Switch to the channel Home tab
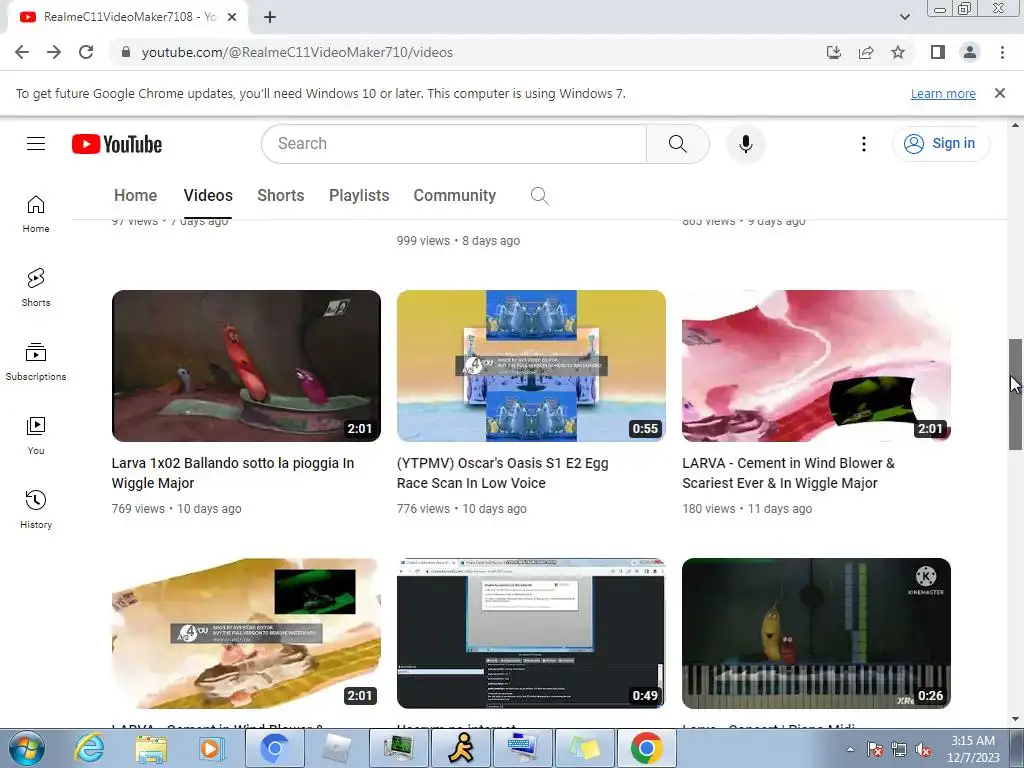The width and height of the screenshot is (1024, 768). pos(135,195)
